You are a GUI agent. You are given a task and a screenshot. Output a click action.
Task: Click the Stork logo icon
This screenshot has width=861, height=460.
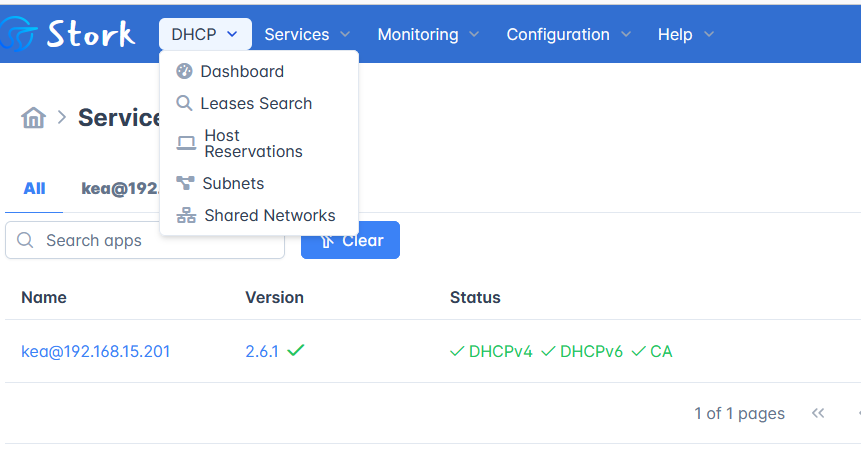pyautogui.click(x=18, y=33)
